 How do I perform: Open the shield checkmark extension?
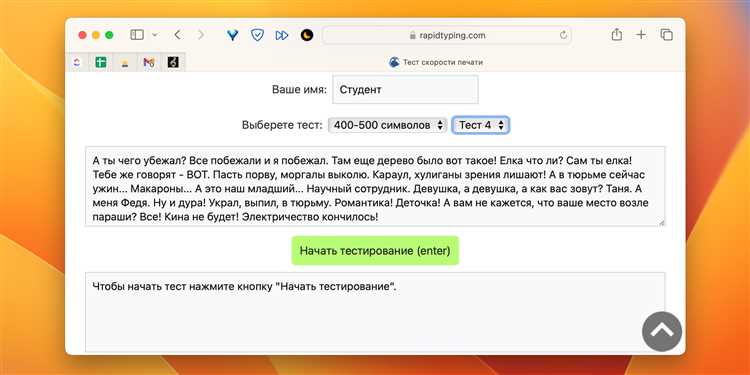coord(257,35)
